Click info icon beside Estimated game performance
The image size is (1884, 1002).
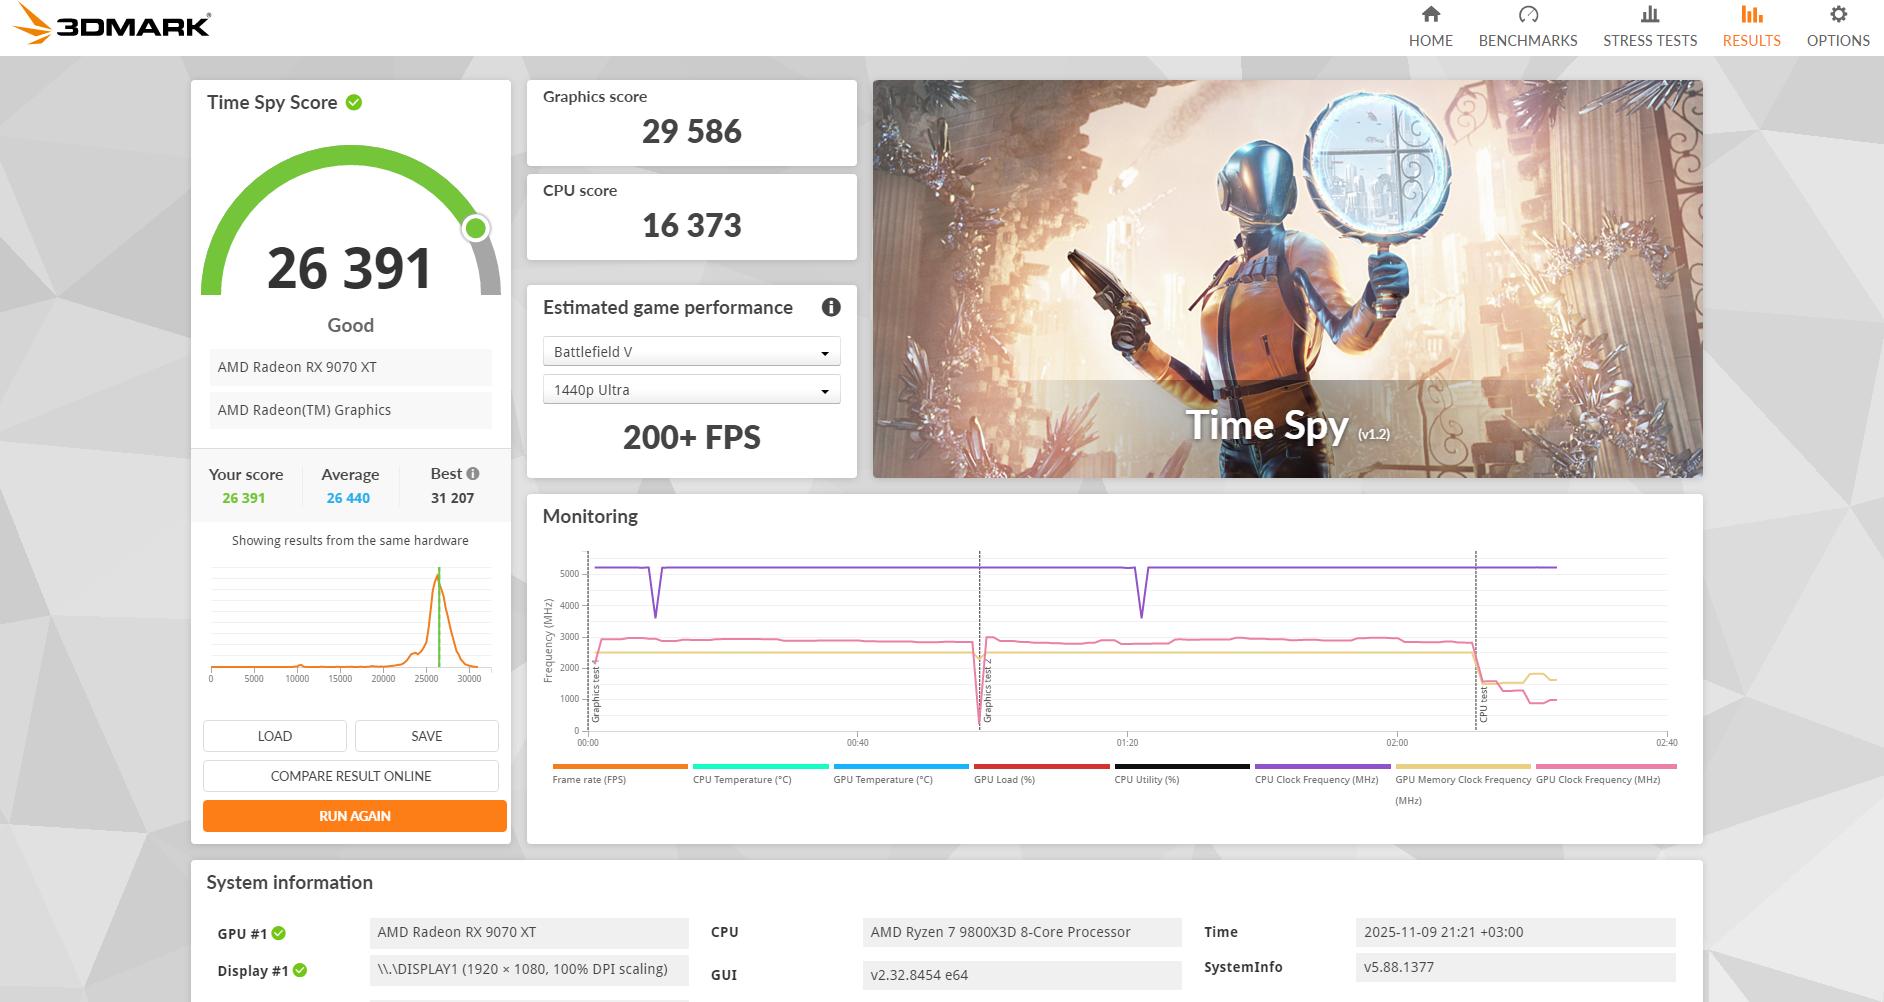click(830, 307)
